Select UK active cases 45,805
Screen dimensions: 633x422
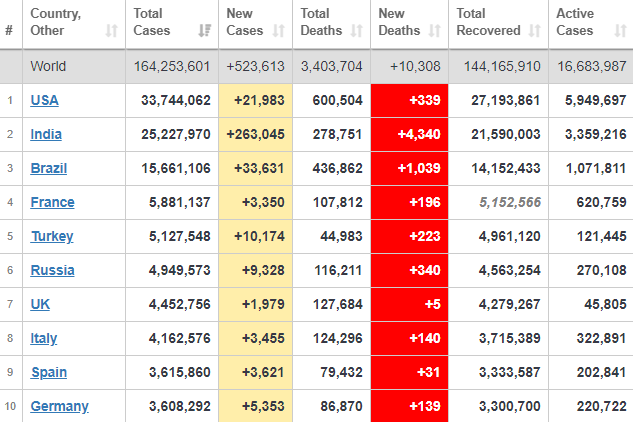tap(606, 304)
